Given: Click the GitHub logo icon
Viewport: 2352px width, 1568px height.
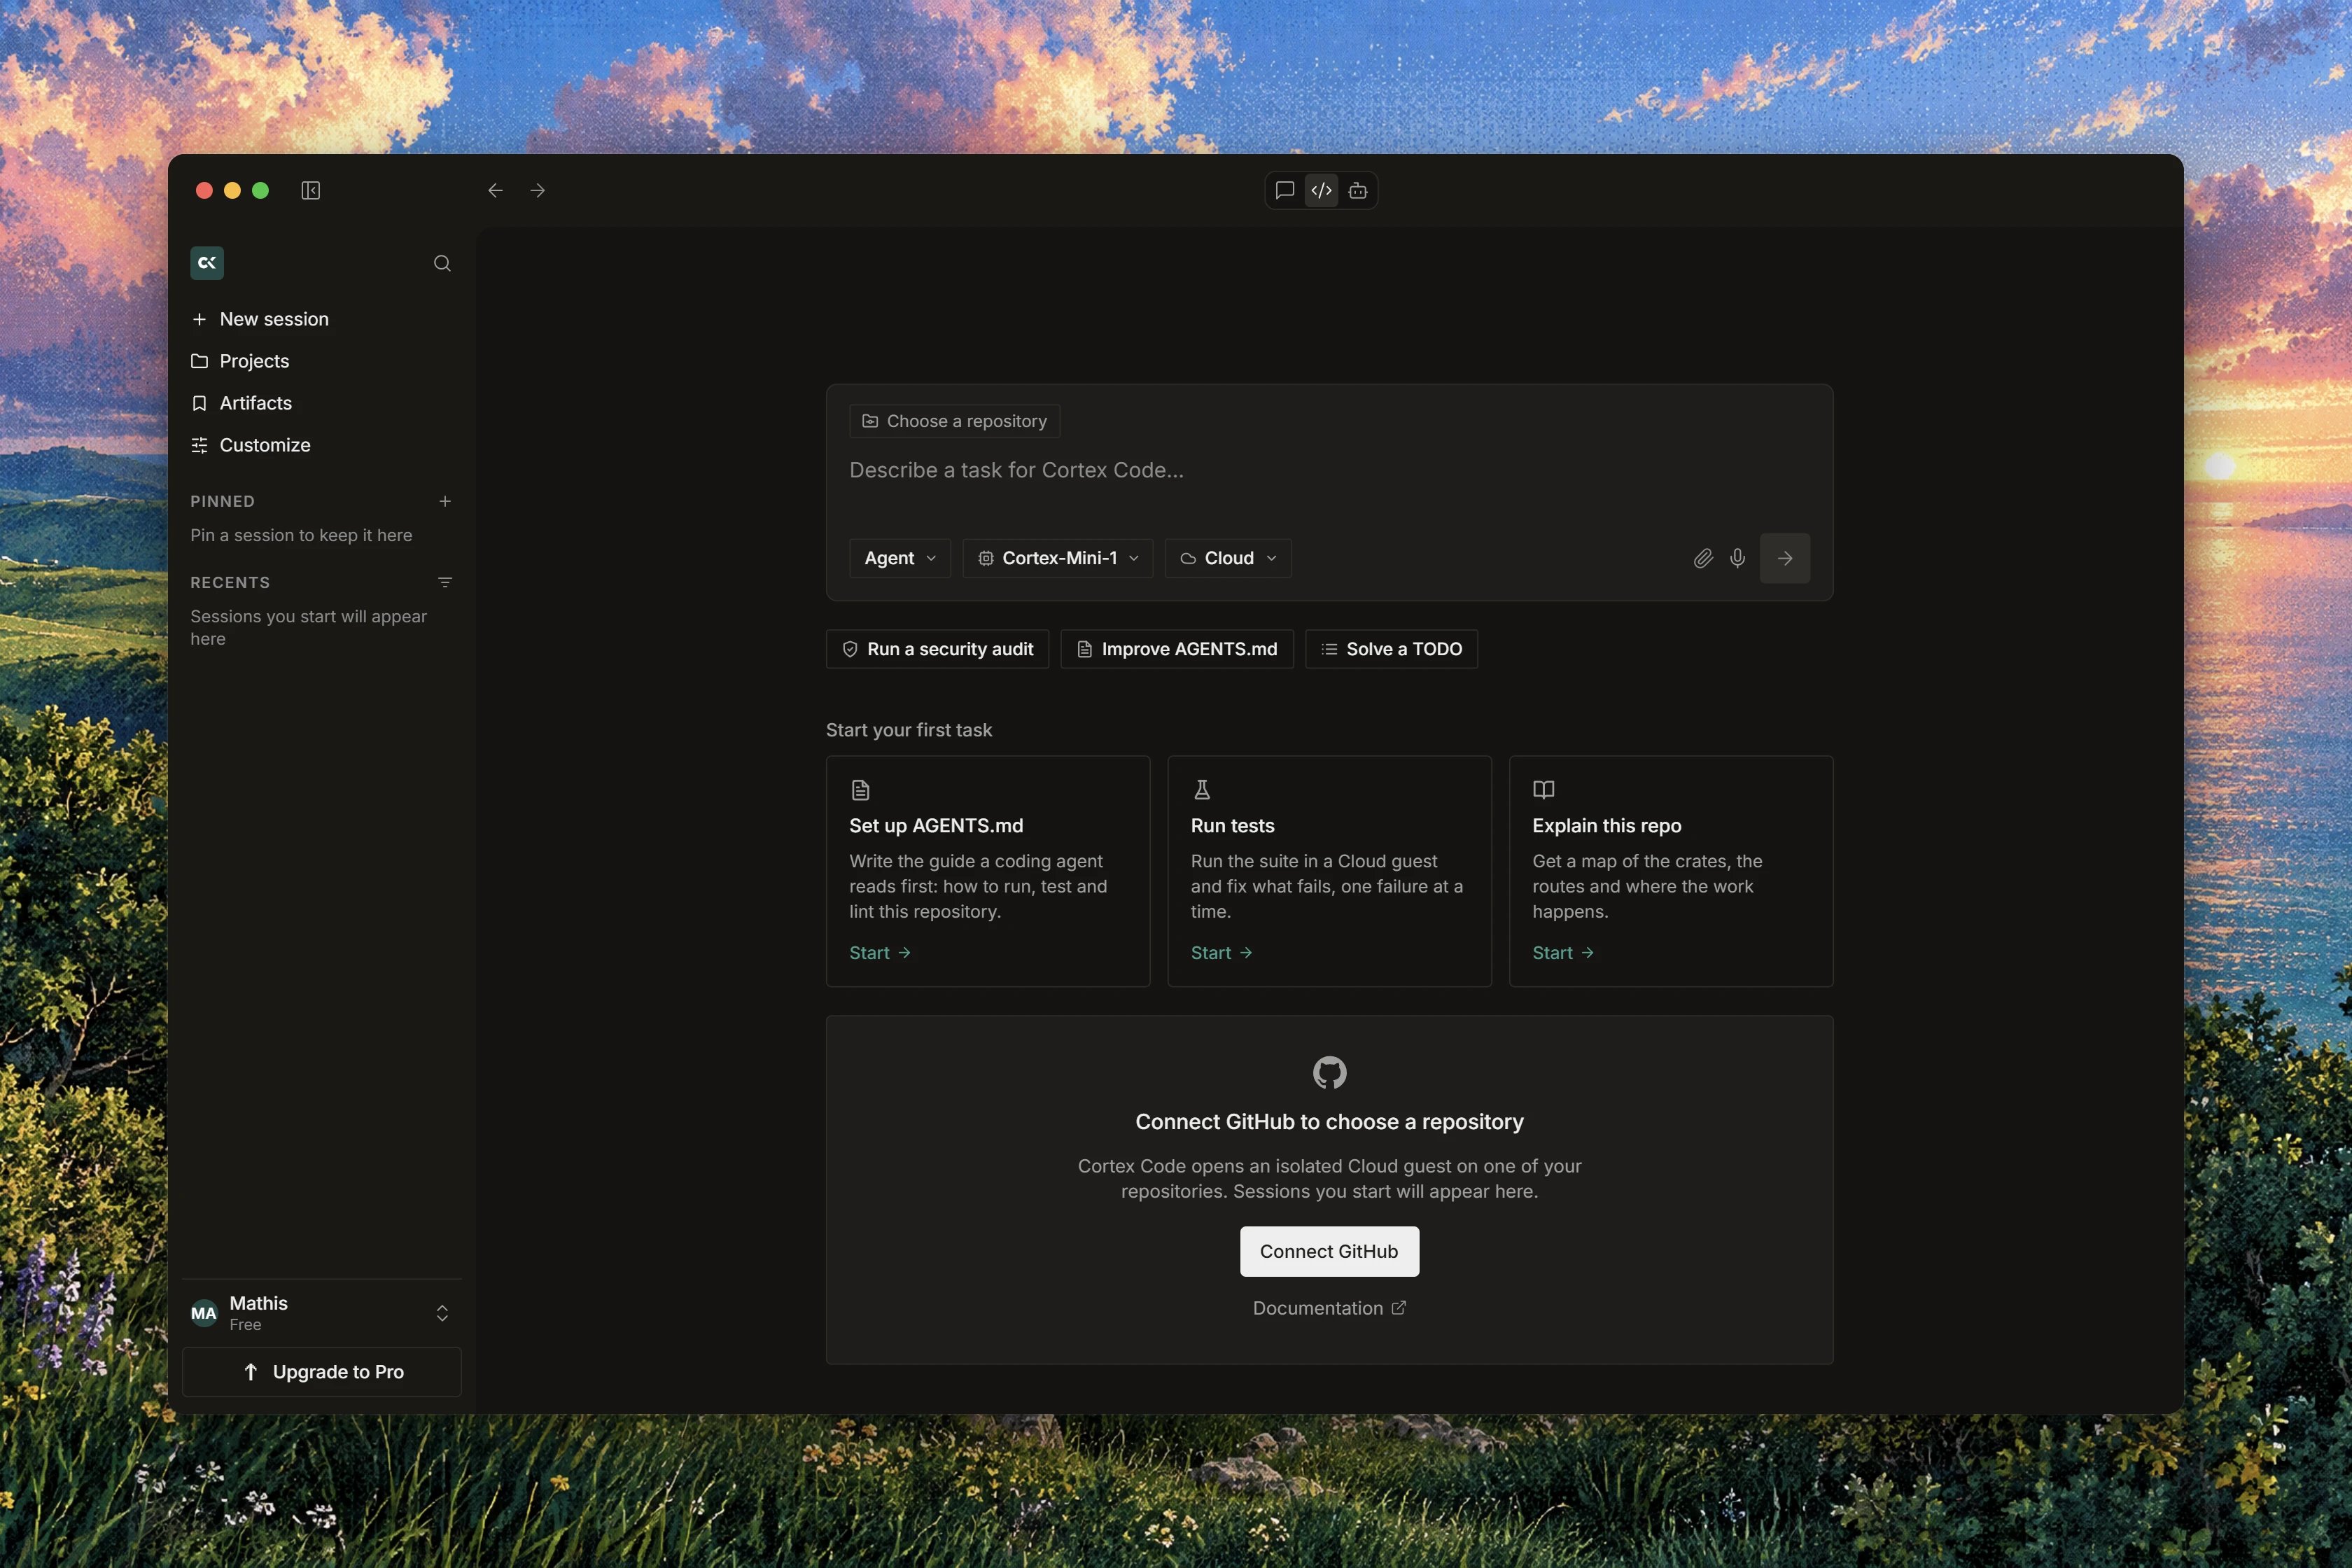Looking at the screenshot, I should point(1329,1073).
